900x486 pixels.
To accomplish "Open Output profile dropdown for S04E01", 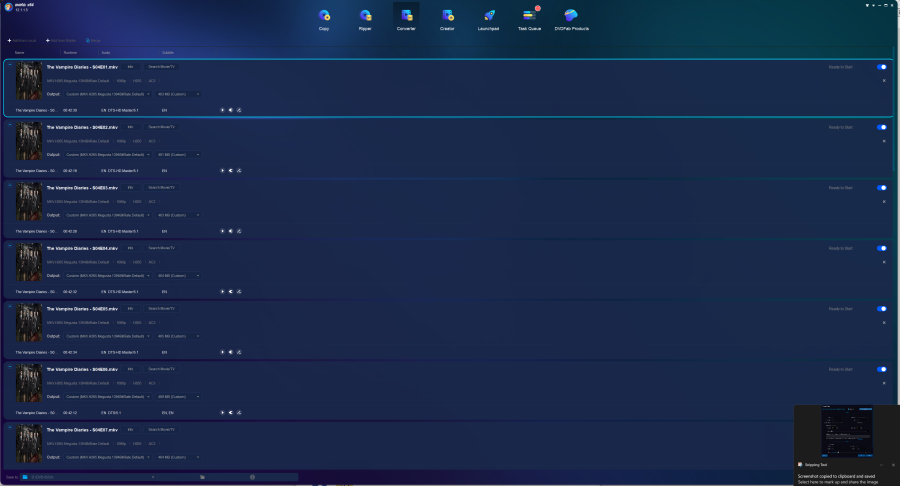I will tap(107, 94).
